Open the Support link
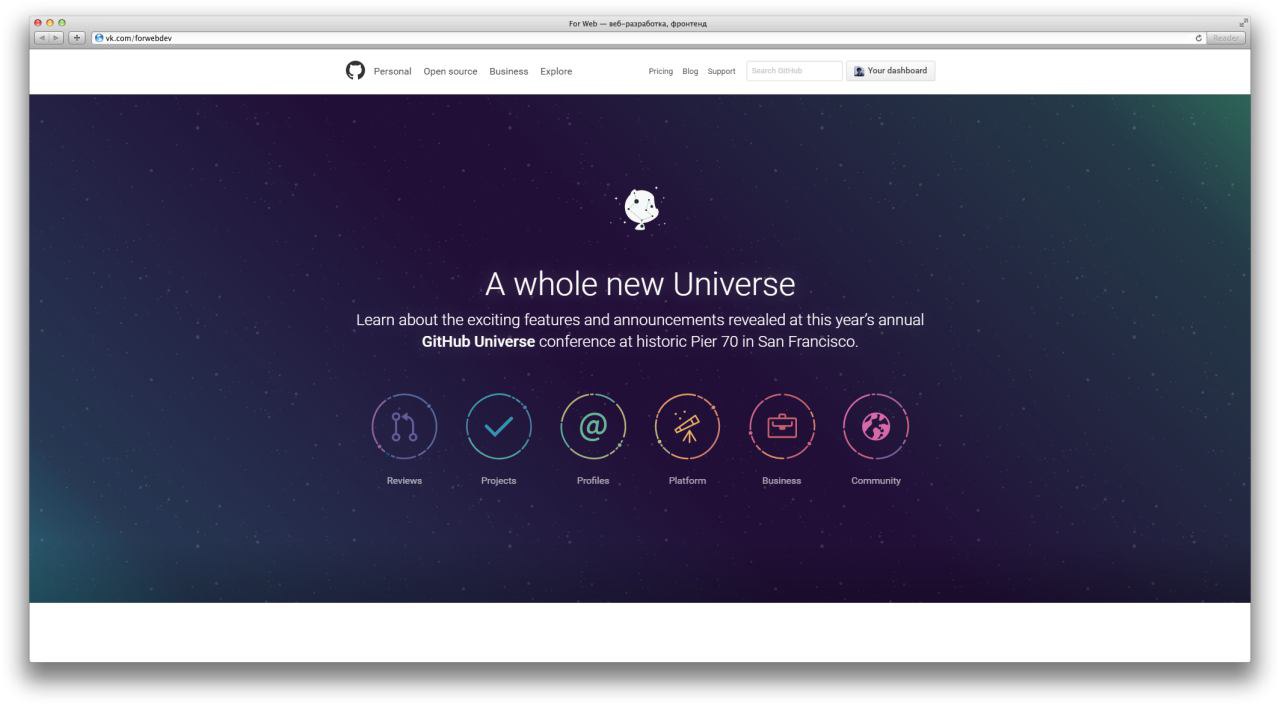1280x705 pixels. click(721, 71)
